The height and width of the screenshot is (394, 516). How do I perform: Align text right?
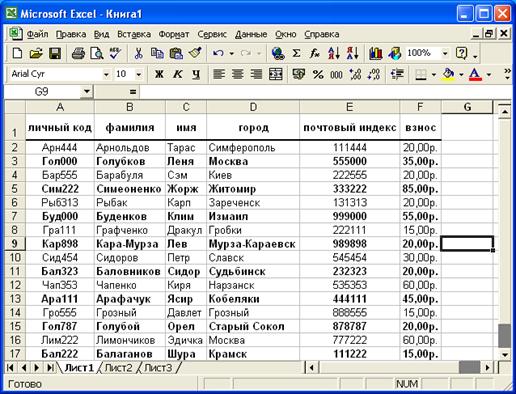click(x=256, y=74)
